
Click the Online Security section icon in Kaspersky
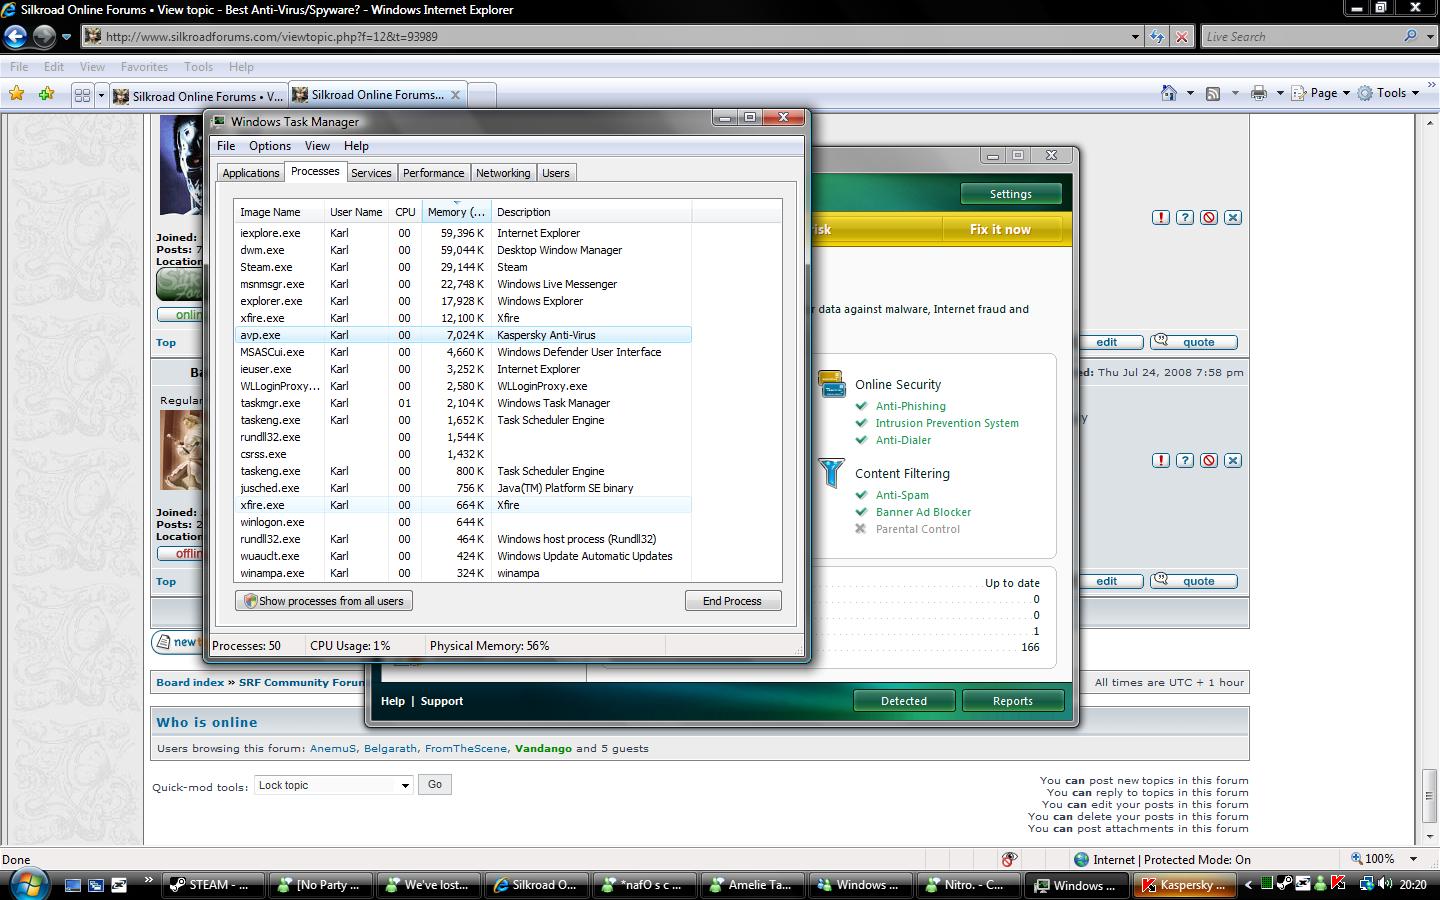(x=831, y=384)
